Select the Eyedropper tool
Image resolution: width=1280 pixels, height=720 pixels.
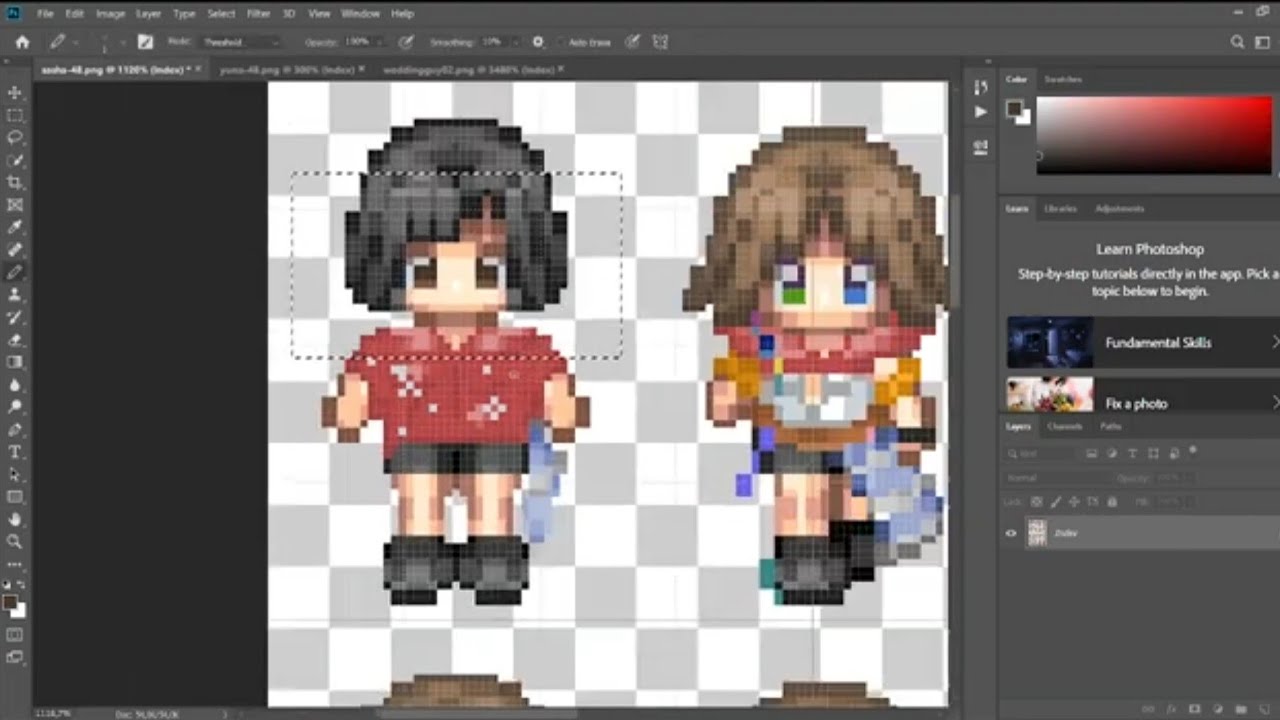click(15, 227)
